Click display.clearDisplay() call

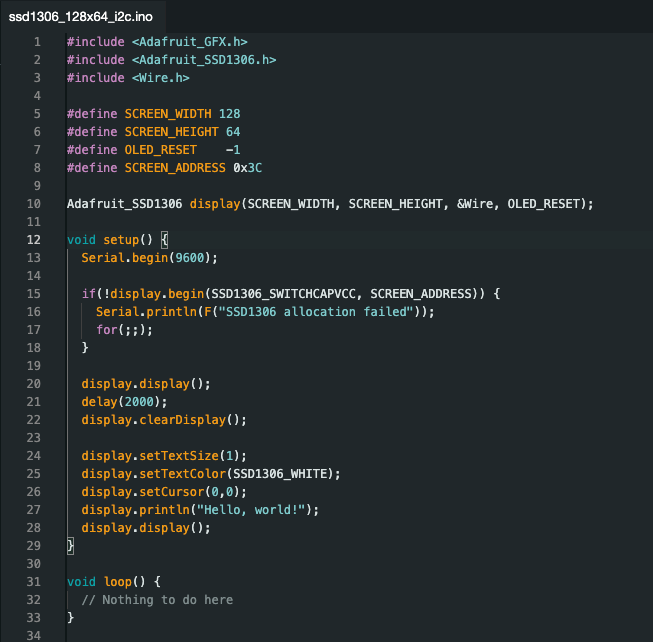coord(164,420)
